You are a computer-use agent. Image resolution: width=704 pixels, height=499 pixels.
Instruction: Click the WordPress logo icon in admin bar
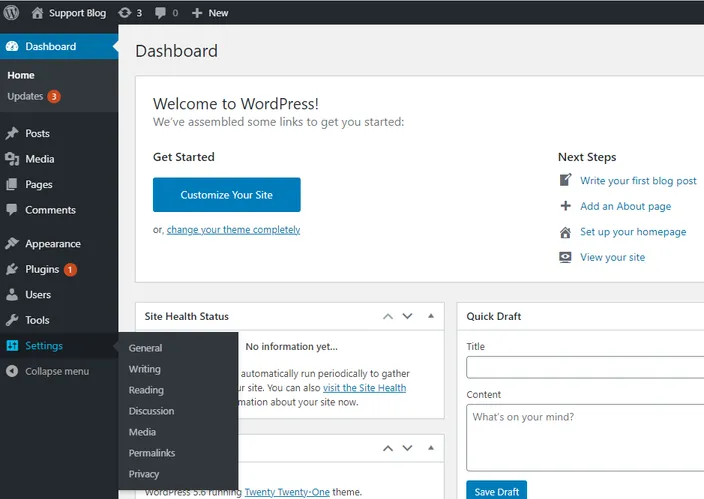pos(11,13)
